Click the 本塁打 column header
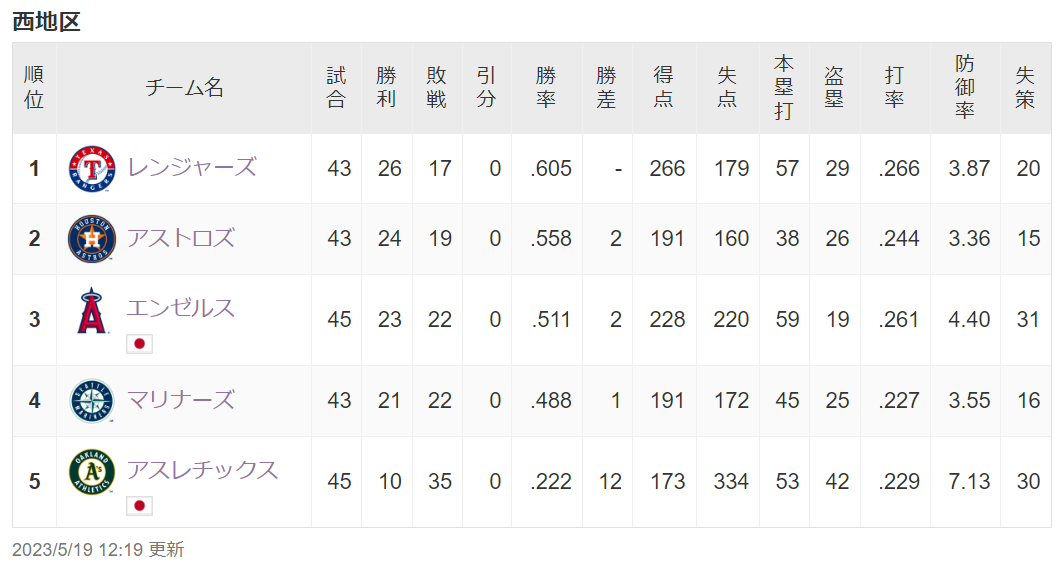This screenshot has height=576, width=1062. [x=784, y=87]
